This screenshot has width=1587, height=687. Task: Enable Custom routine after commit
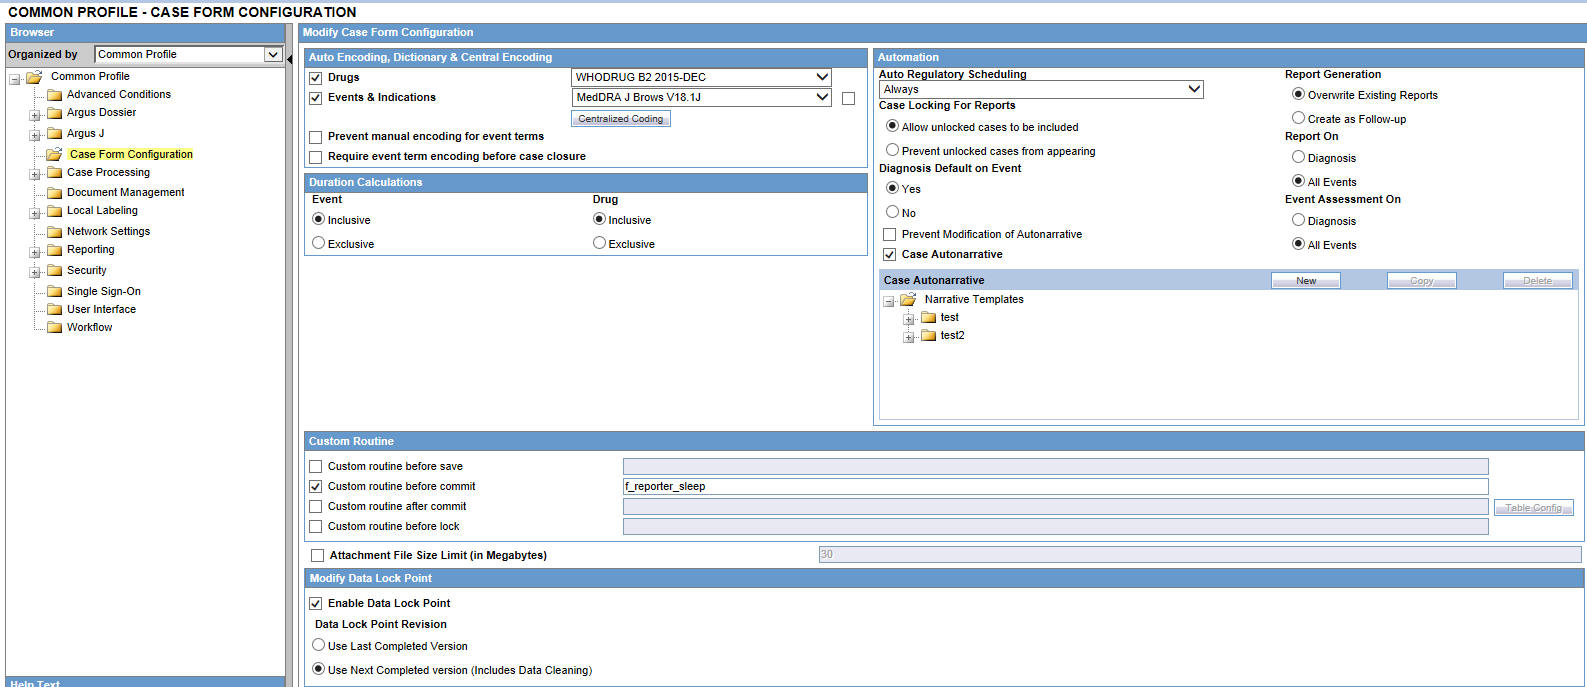pos(316,507)
